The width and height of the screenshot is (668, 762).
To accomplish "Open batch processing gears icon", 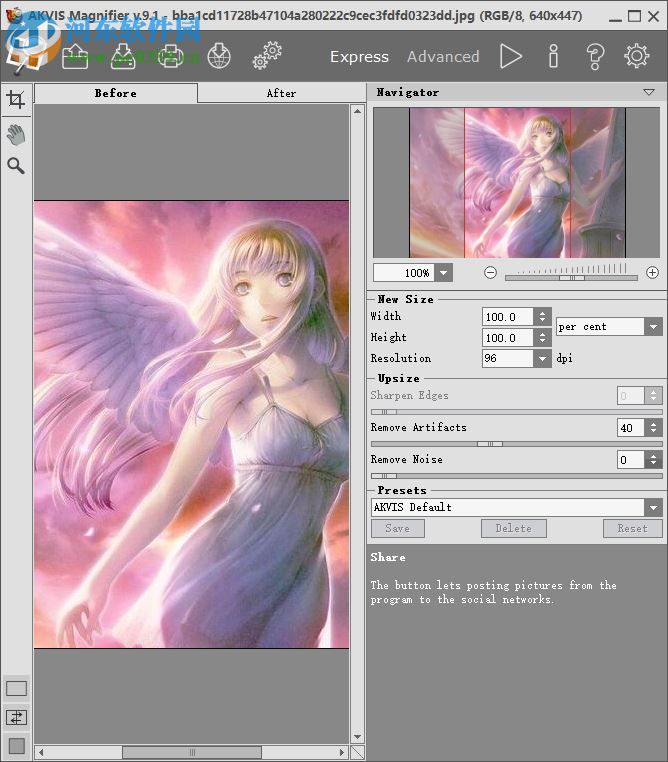I will point(267,55).
